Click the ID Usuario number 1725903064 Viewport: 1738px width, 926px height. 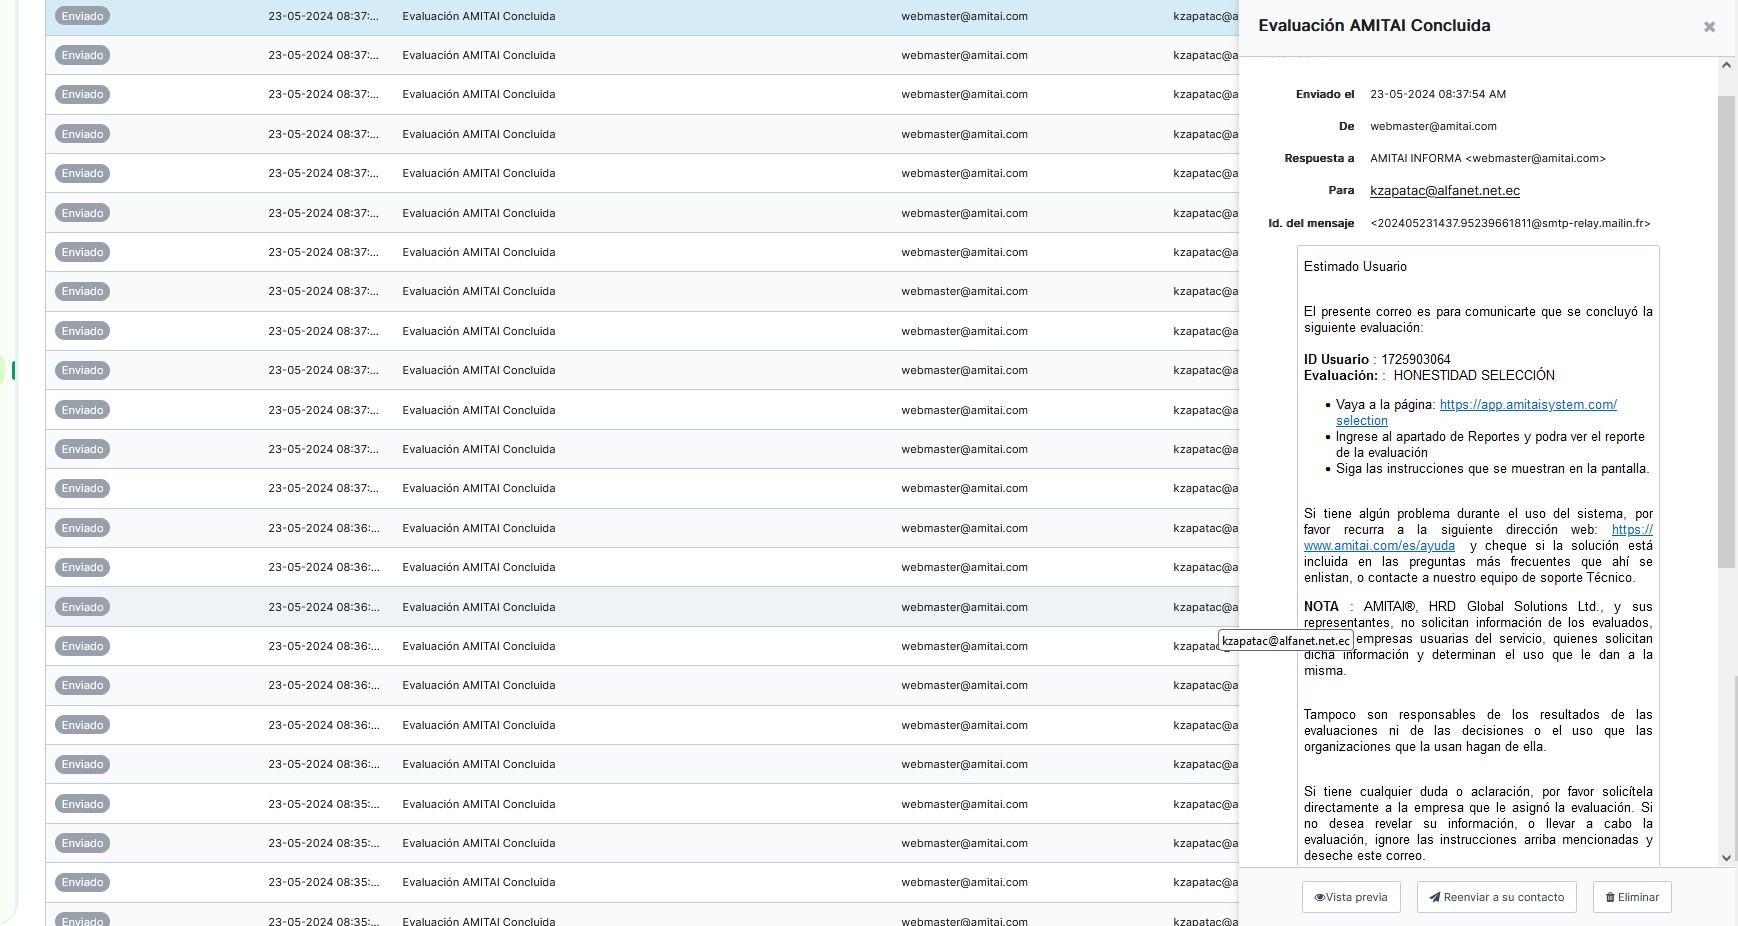click(x=1415, y=360)
